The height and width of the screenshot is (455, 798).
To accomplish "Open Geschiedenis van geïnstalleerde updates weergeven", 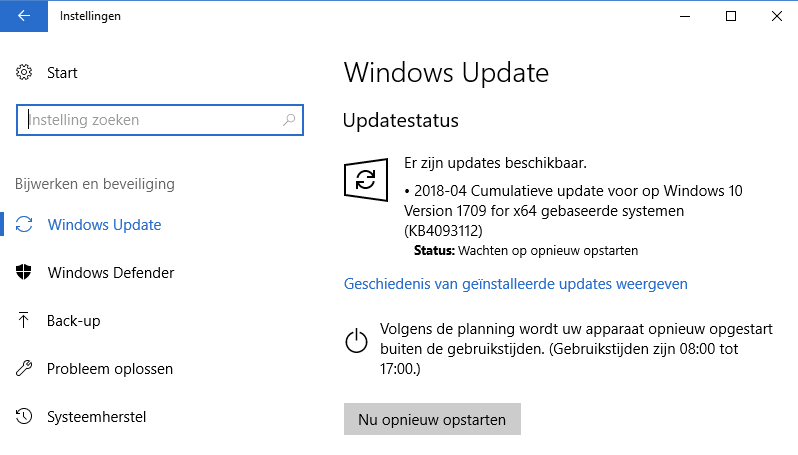I will click(516, 284).
